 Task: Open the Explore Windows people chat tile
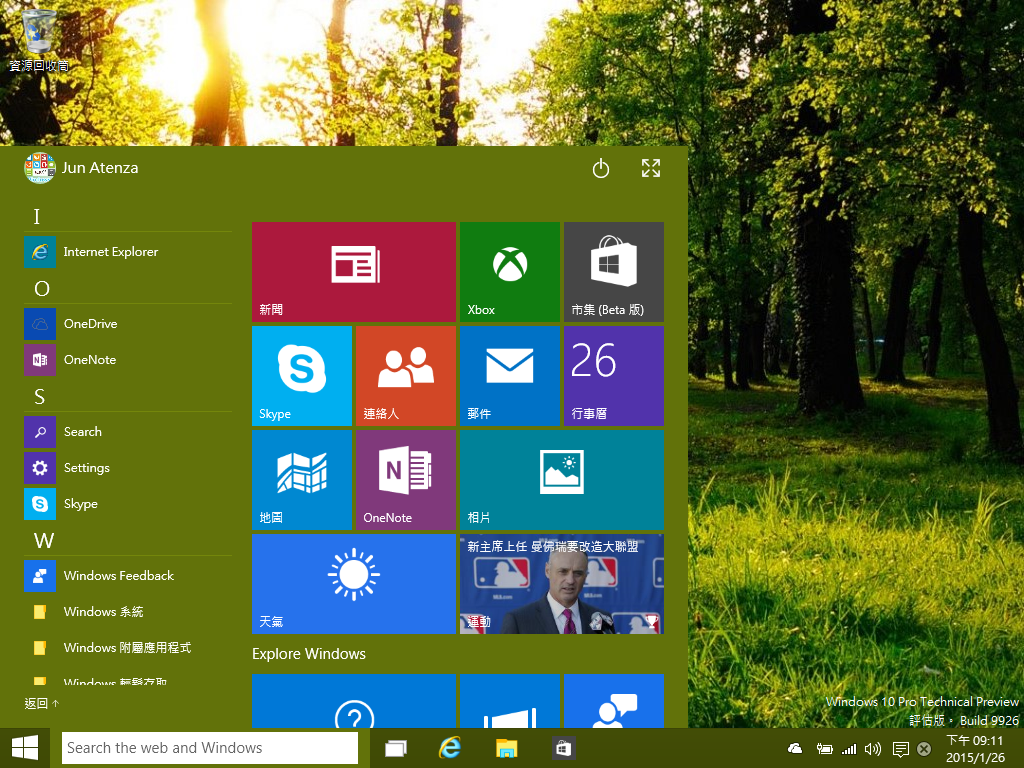click(614, 701)
